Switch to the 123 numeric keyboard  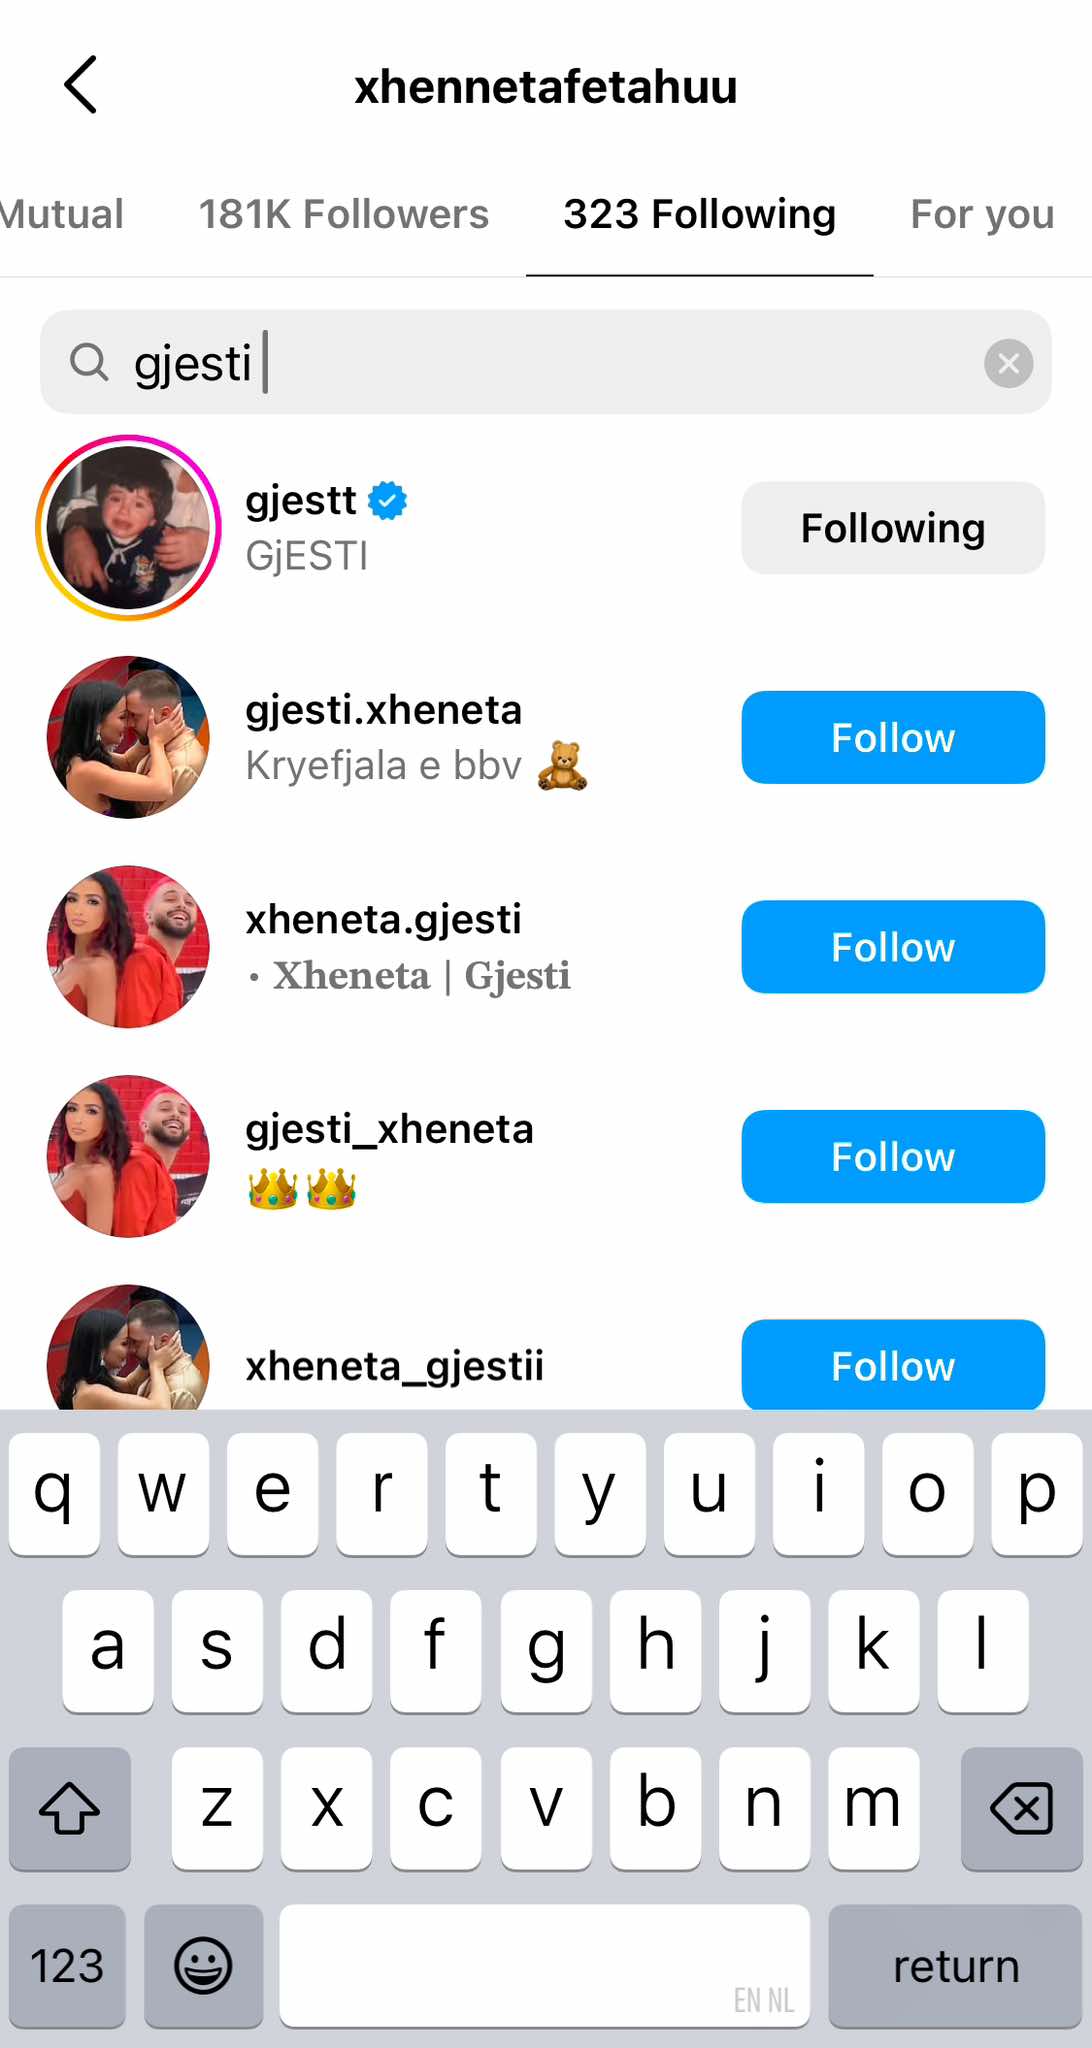pyautogui.click(x=67, y=1965)
